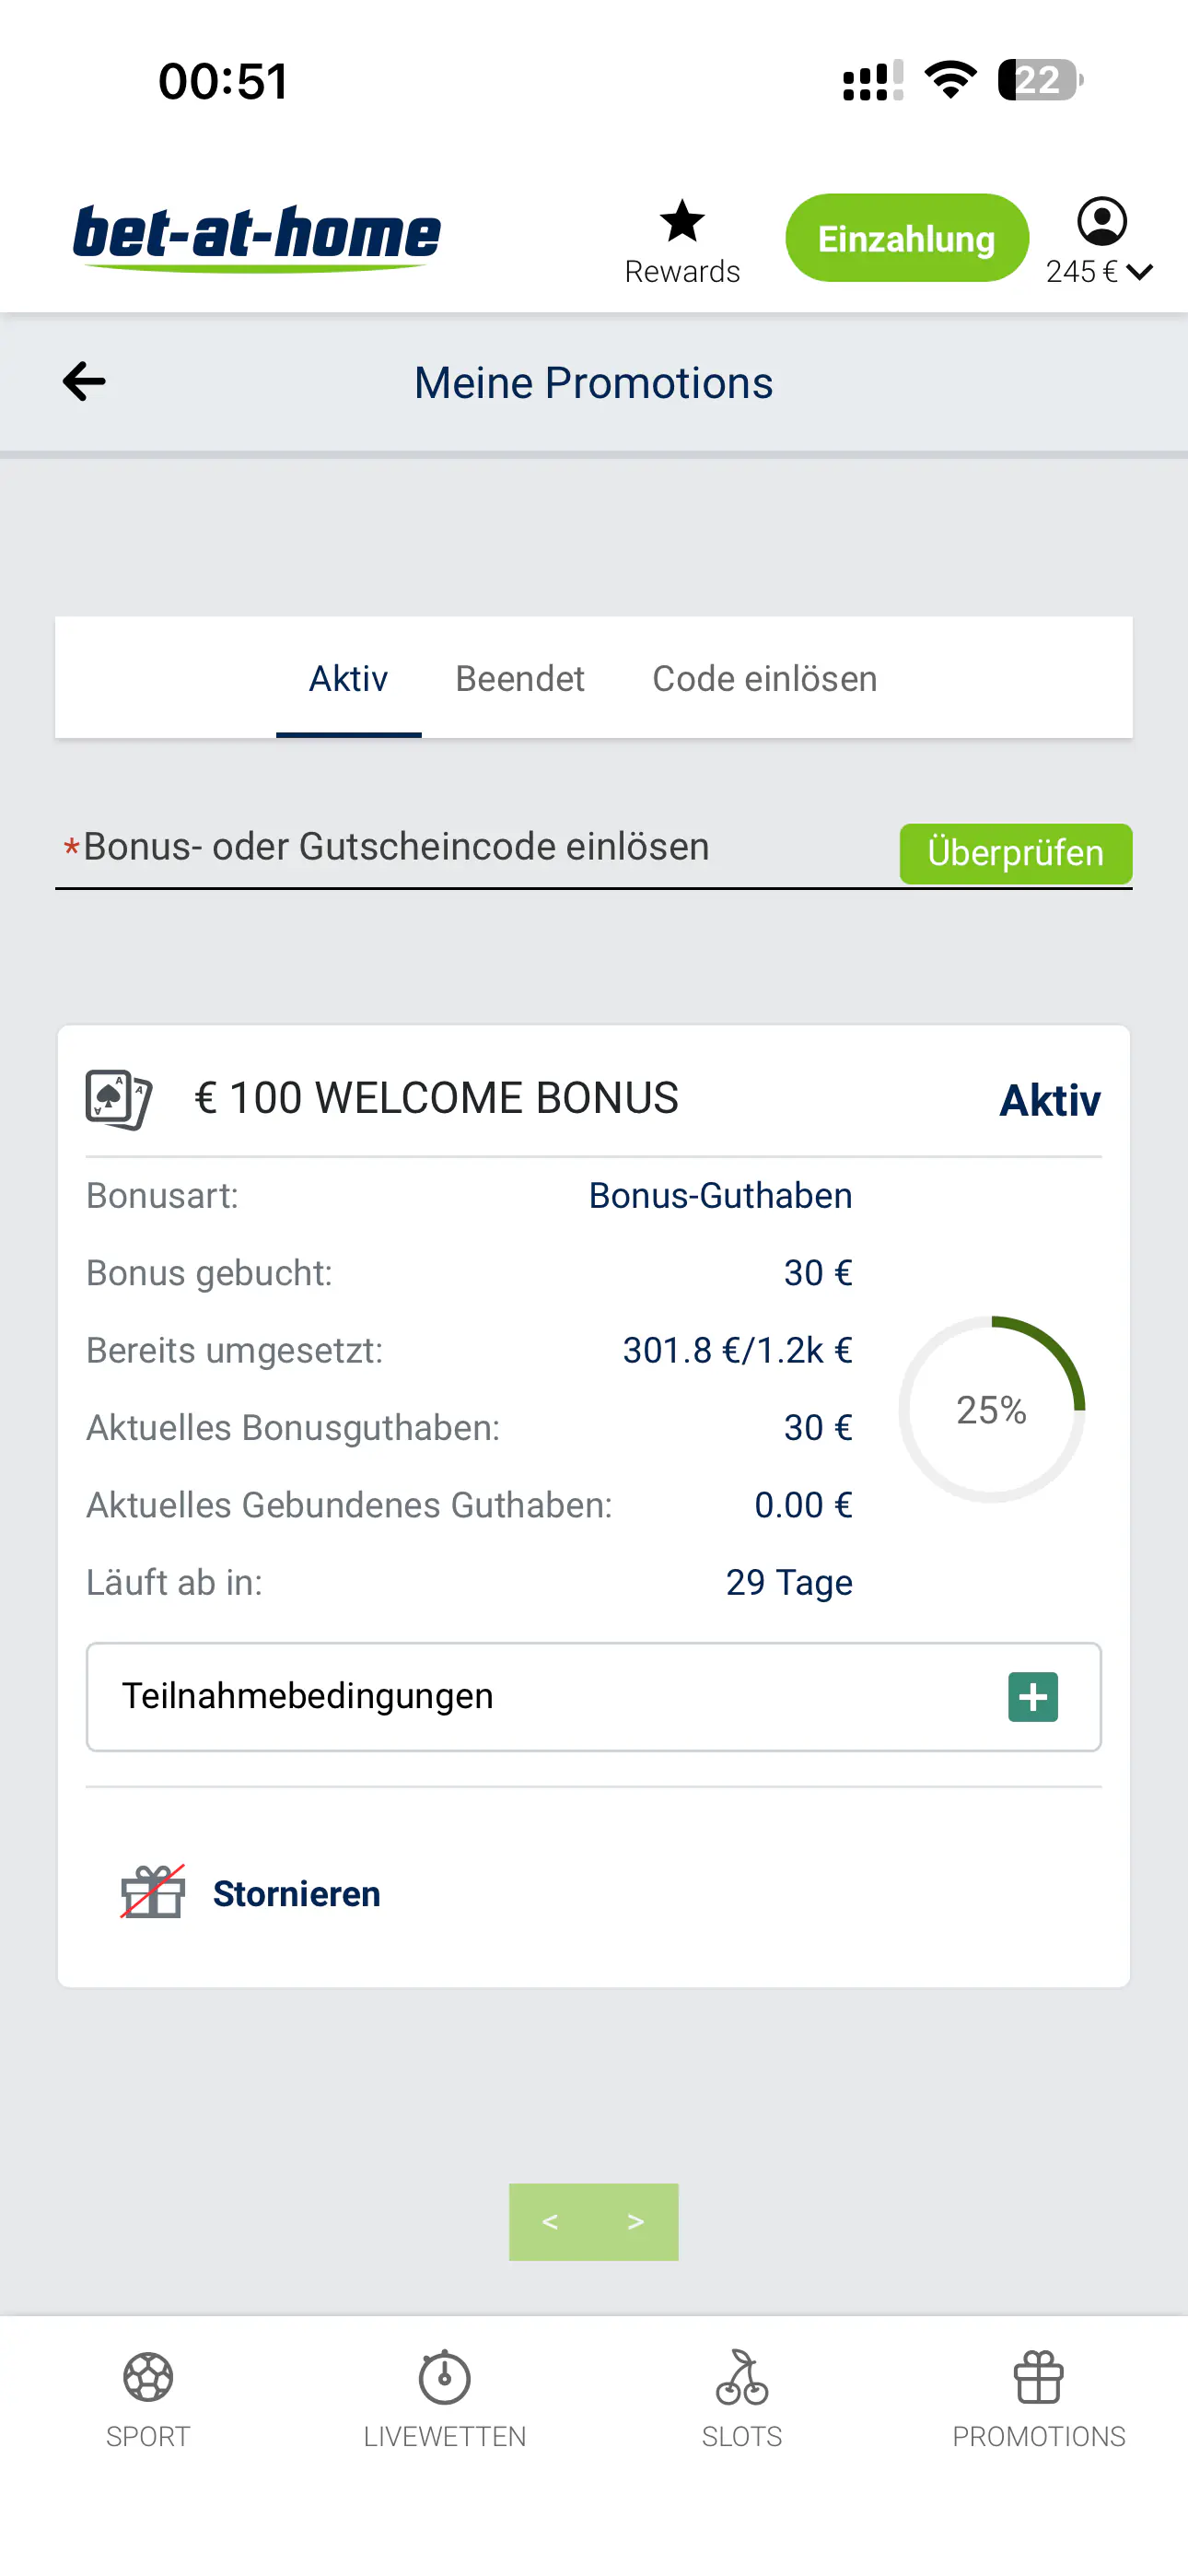Click the 25% circular progress indicator
1188x2576 pixels.
click(992, 1409)
